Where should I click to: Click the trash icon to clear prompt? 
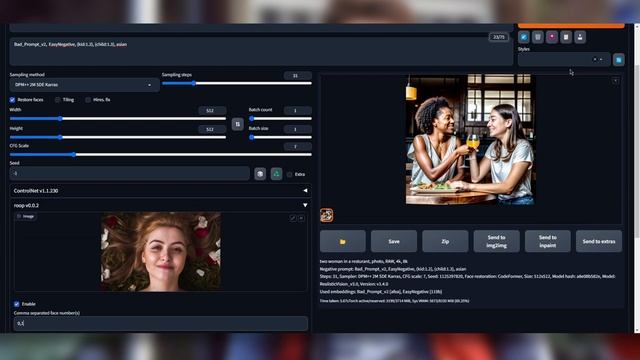(538, 37)
